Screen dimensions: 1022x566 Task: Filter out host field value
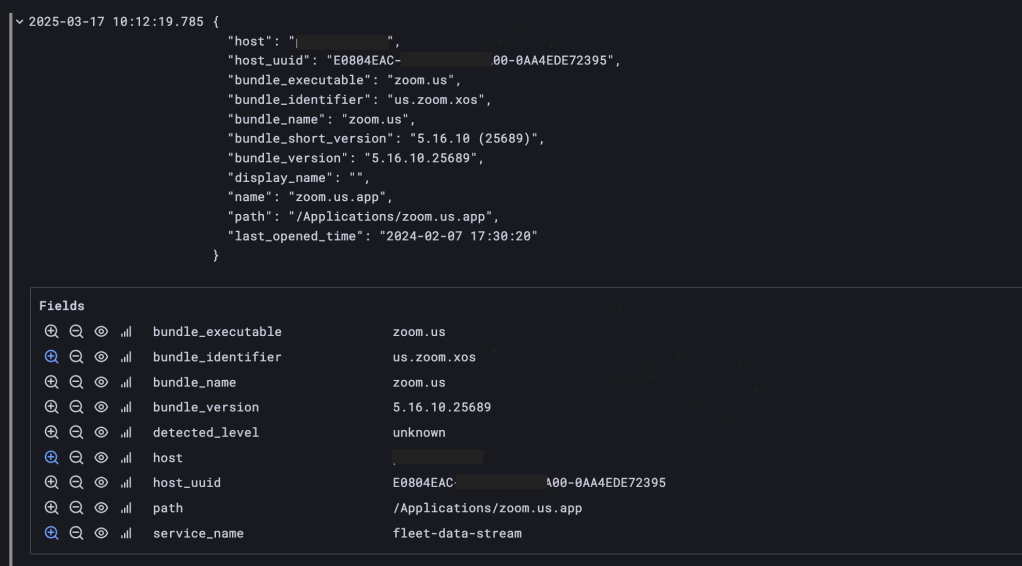point(76,458)
